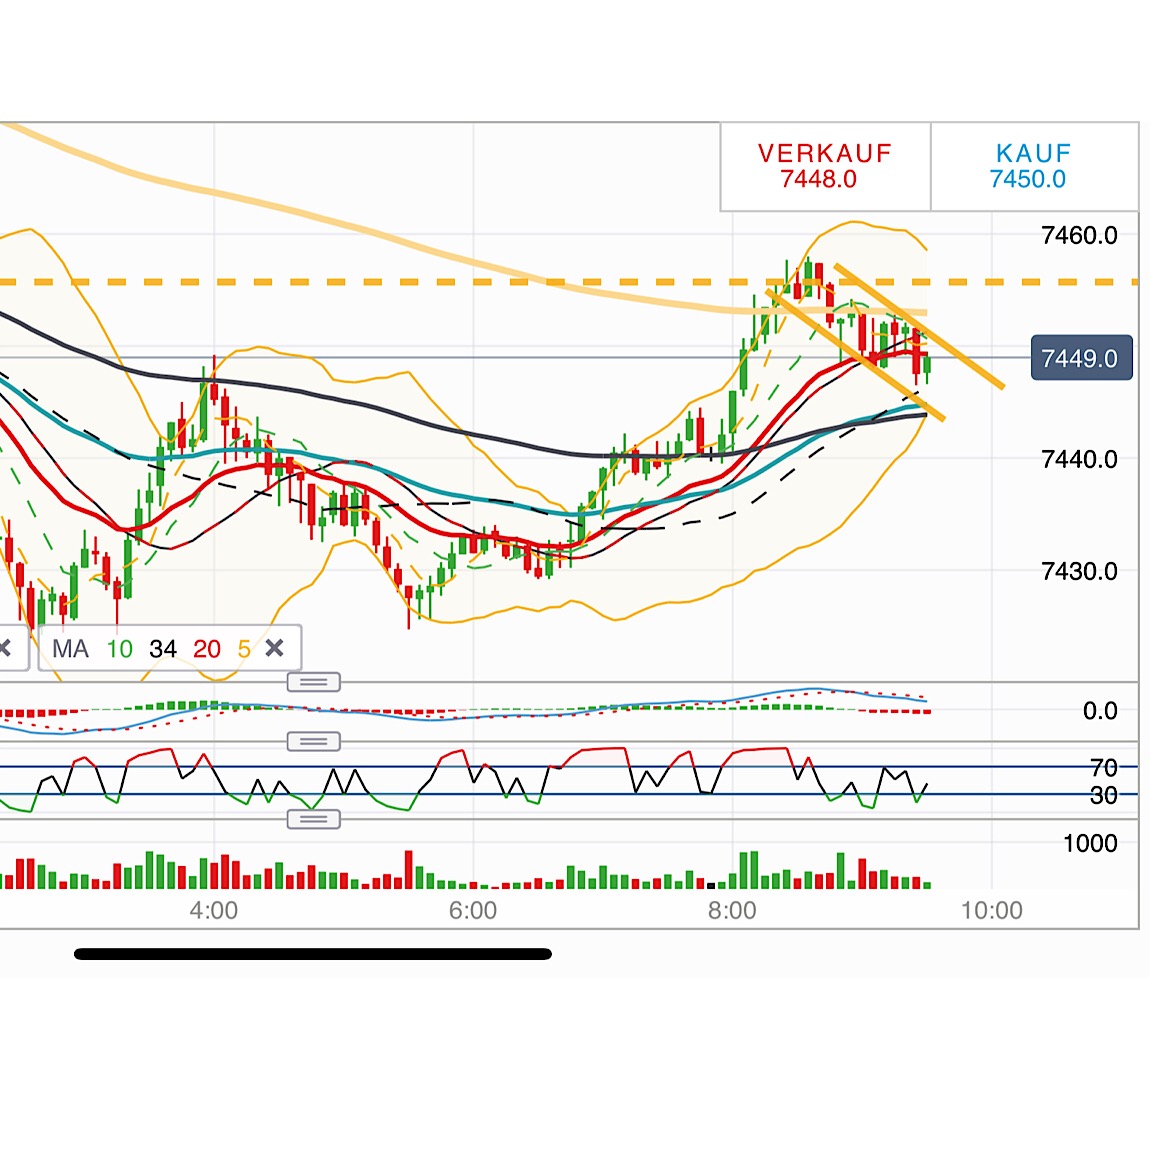The height and width of the screenshot is (1150, 1150).
Task: Collapse the MACD subchart with its handle
Action: pyautogui.click(x=314, y=681)
